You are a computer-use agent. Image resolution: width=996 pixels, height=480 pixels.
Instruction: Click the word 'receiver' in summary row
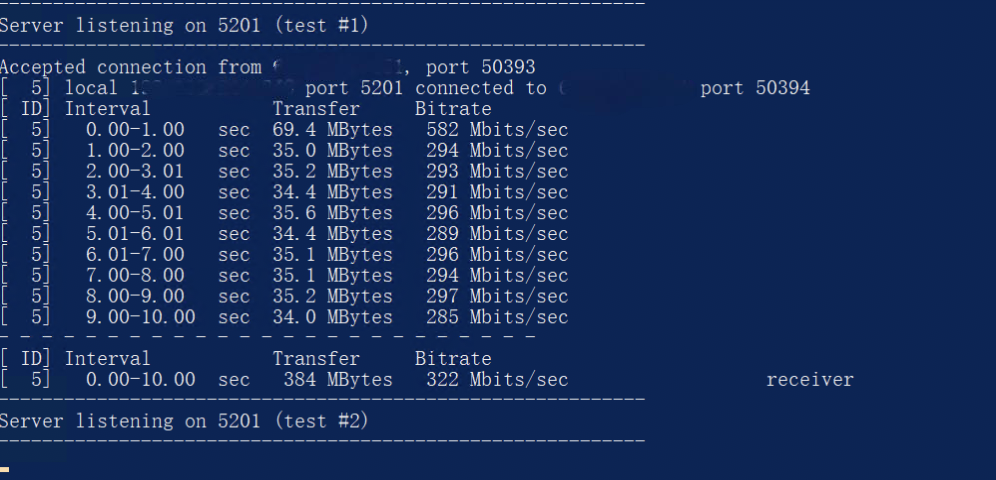click(x=810, y=380)
